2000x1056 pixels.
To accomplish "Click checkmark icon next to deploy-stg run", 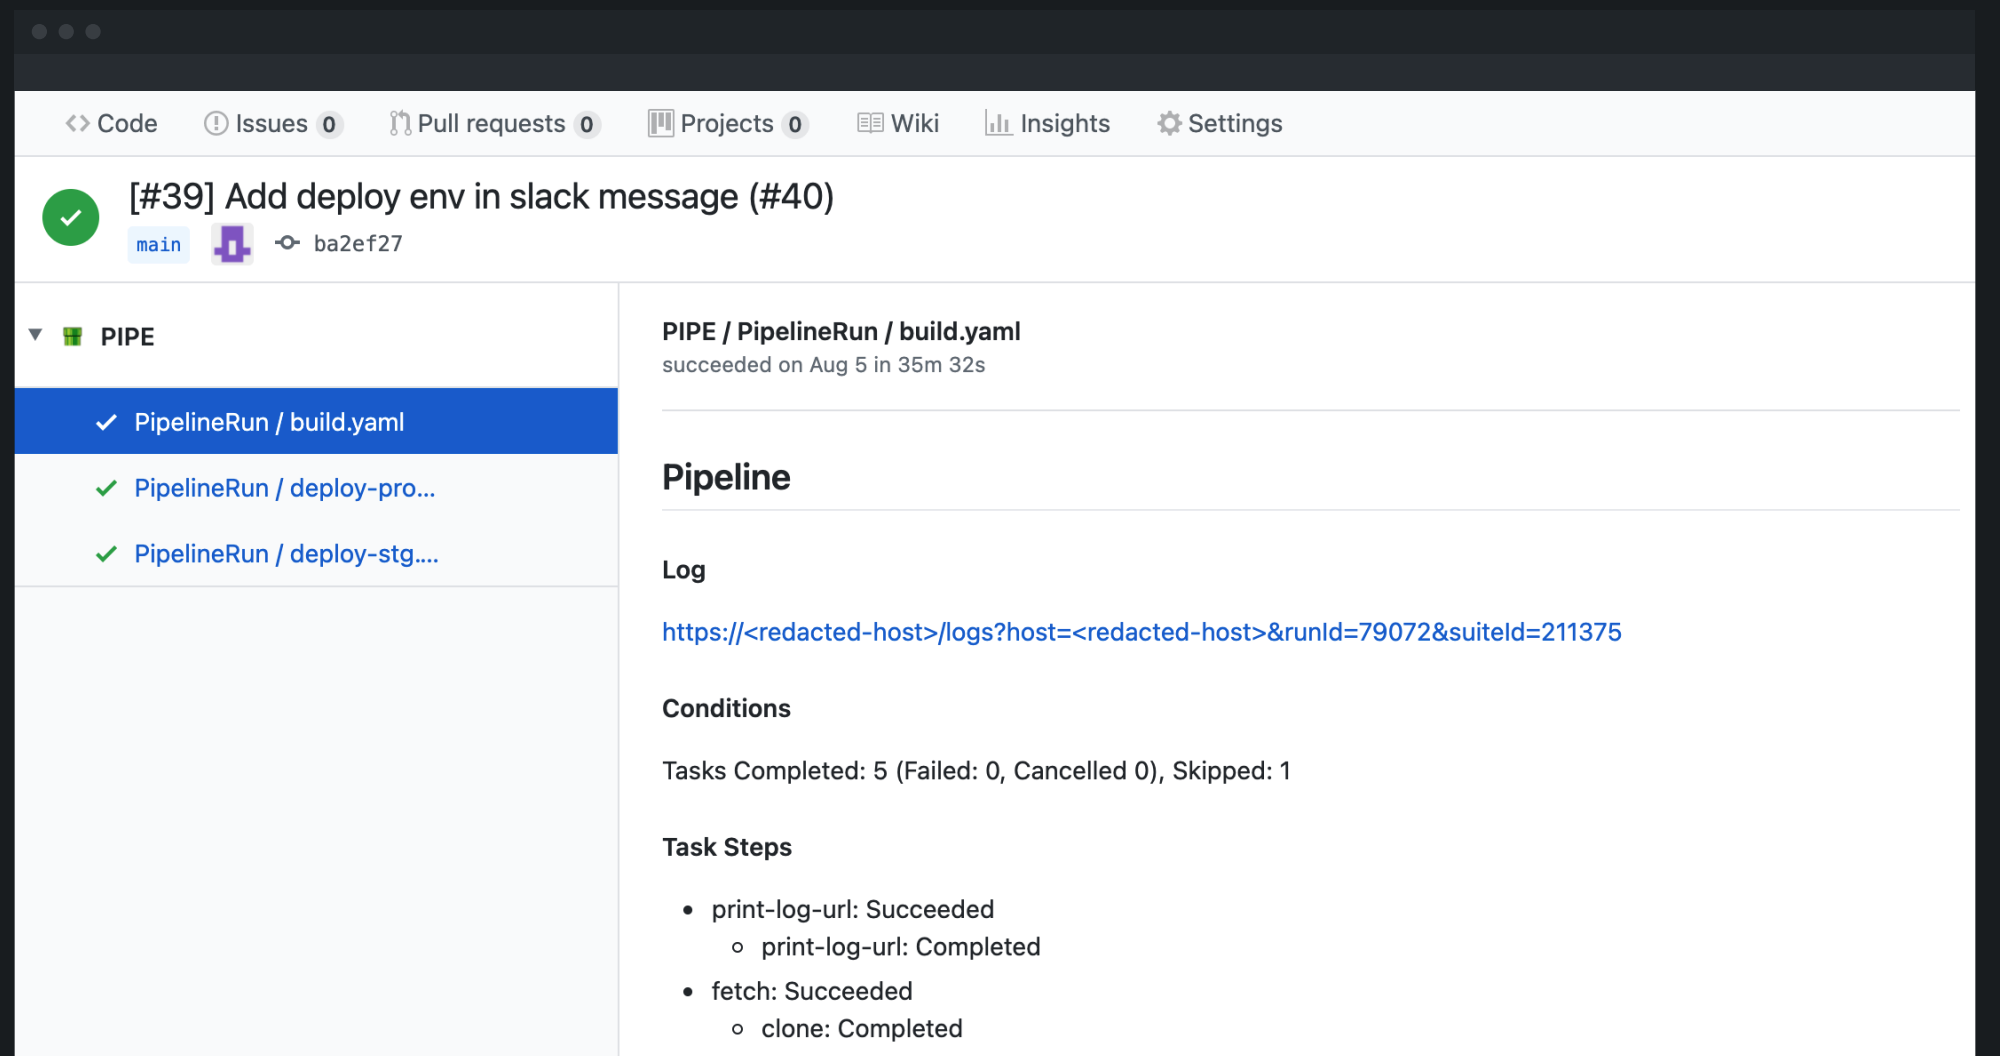I will (x=106, y=554).
